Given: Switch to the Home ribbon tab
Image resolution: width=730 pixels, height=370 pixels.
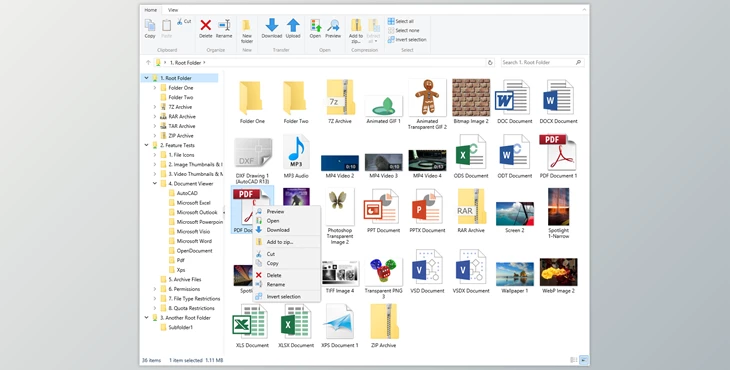Looking at the screenshot, I should 150,10.
